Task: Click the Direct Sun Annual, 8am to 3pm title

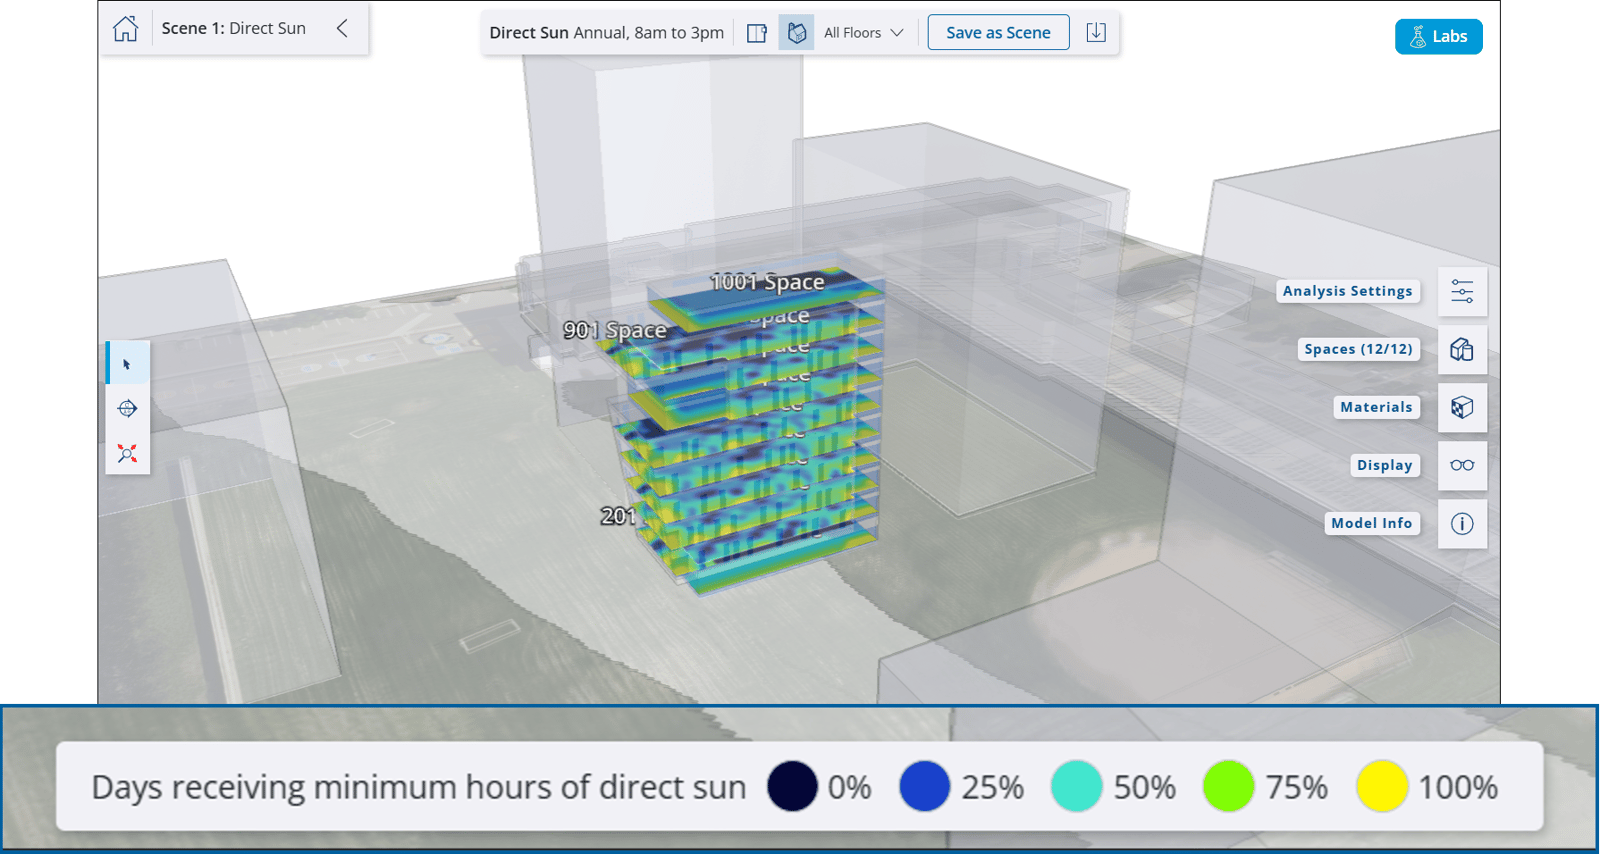Action: (606, 33)
